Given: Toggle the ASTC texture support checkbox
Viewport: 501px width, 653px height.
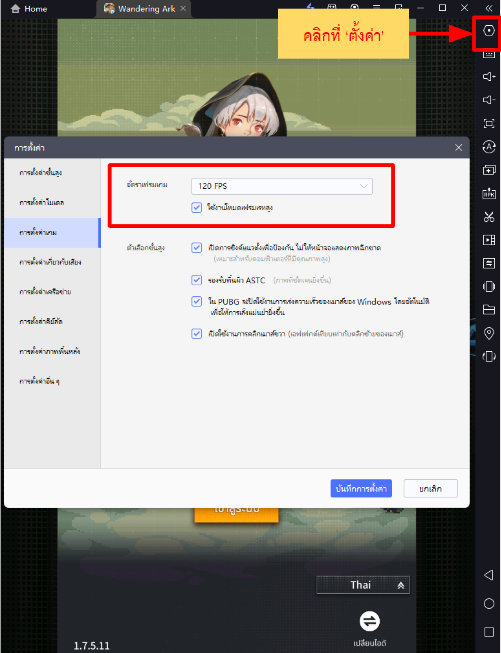Looking at the screenshot, I should pyautogui.click(x=197, y=280).
